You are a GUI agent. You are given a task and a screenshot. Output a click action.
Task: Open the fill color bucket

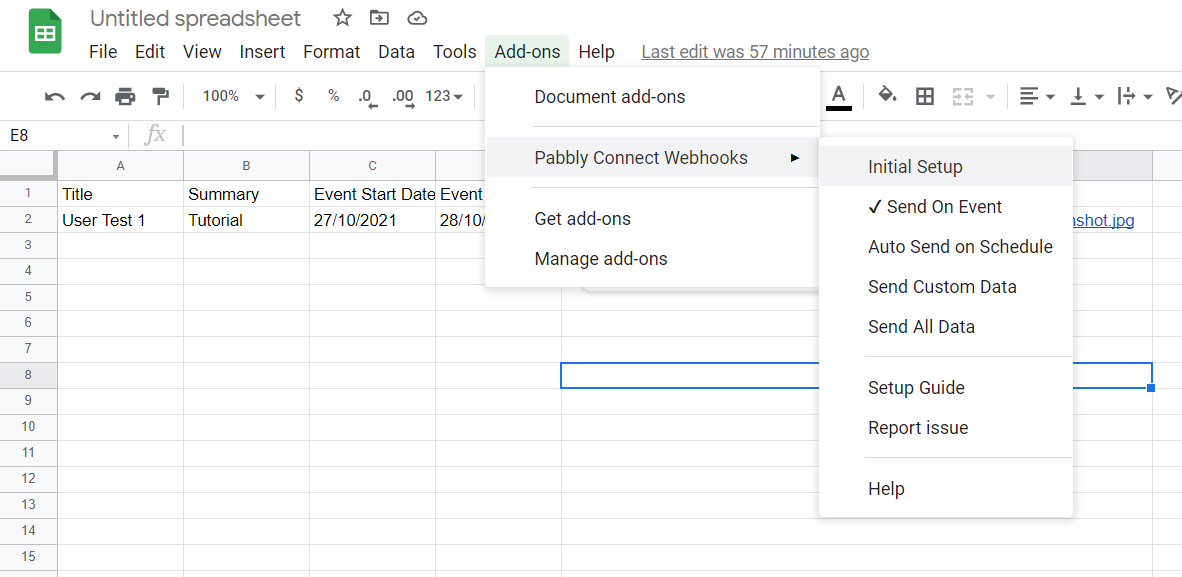tap(887, 96)
